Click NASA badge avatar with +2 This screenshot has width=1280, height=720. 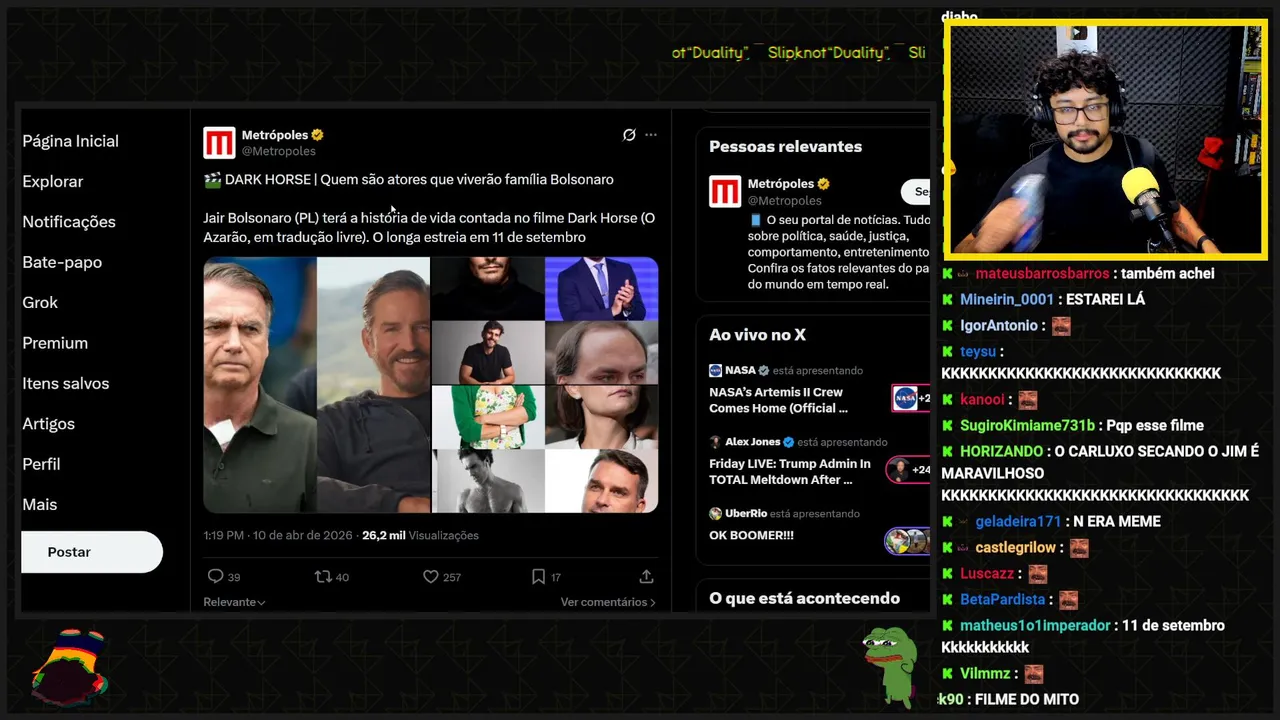point(910,398)
